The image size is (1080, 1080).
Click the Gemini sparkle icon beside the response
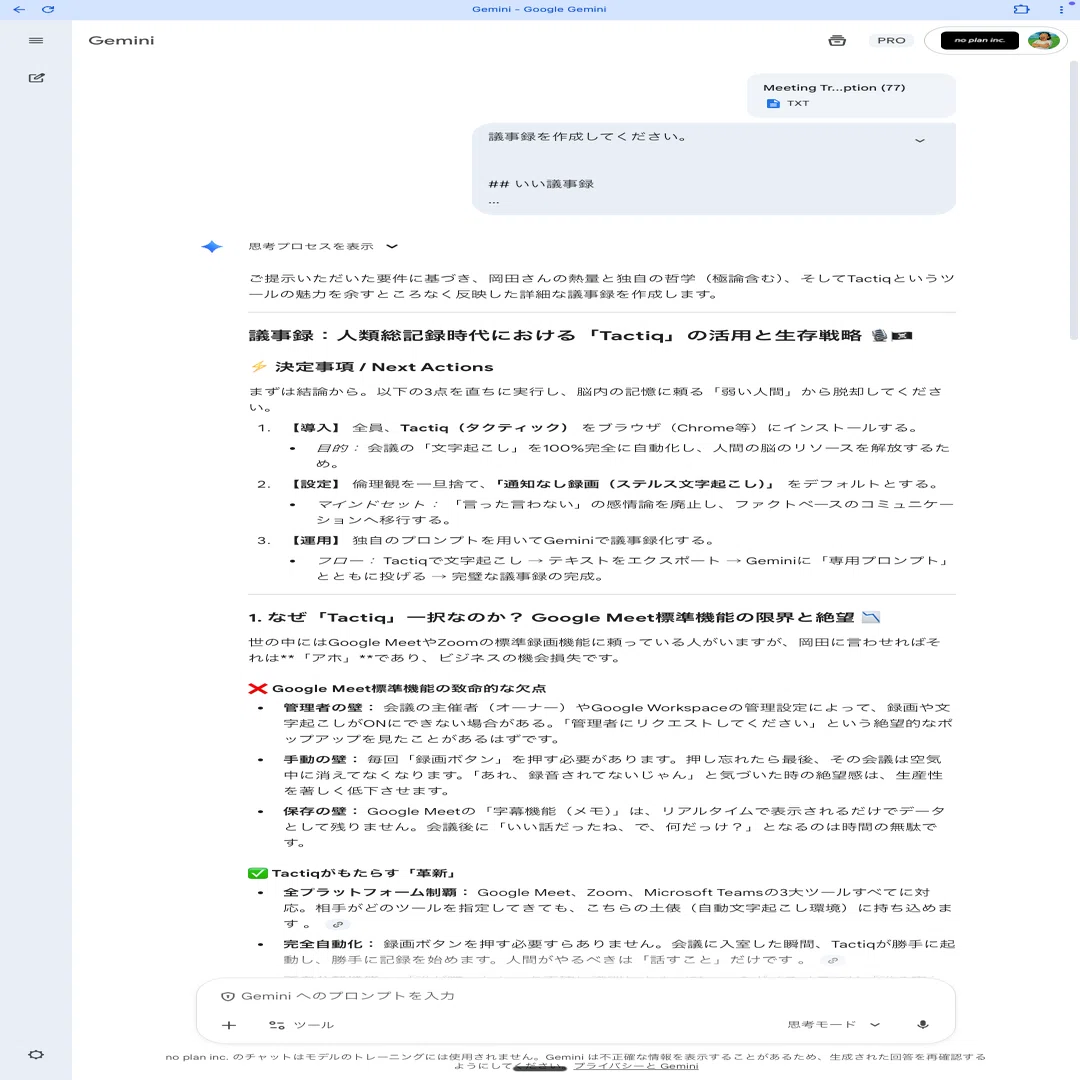tap(211, 247)
